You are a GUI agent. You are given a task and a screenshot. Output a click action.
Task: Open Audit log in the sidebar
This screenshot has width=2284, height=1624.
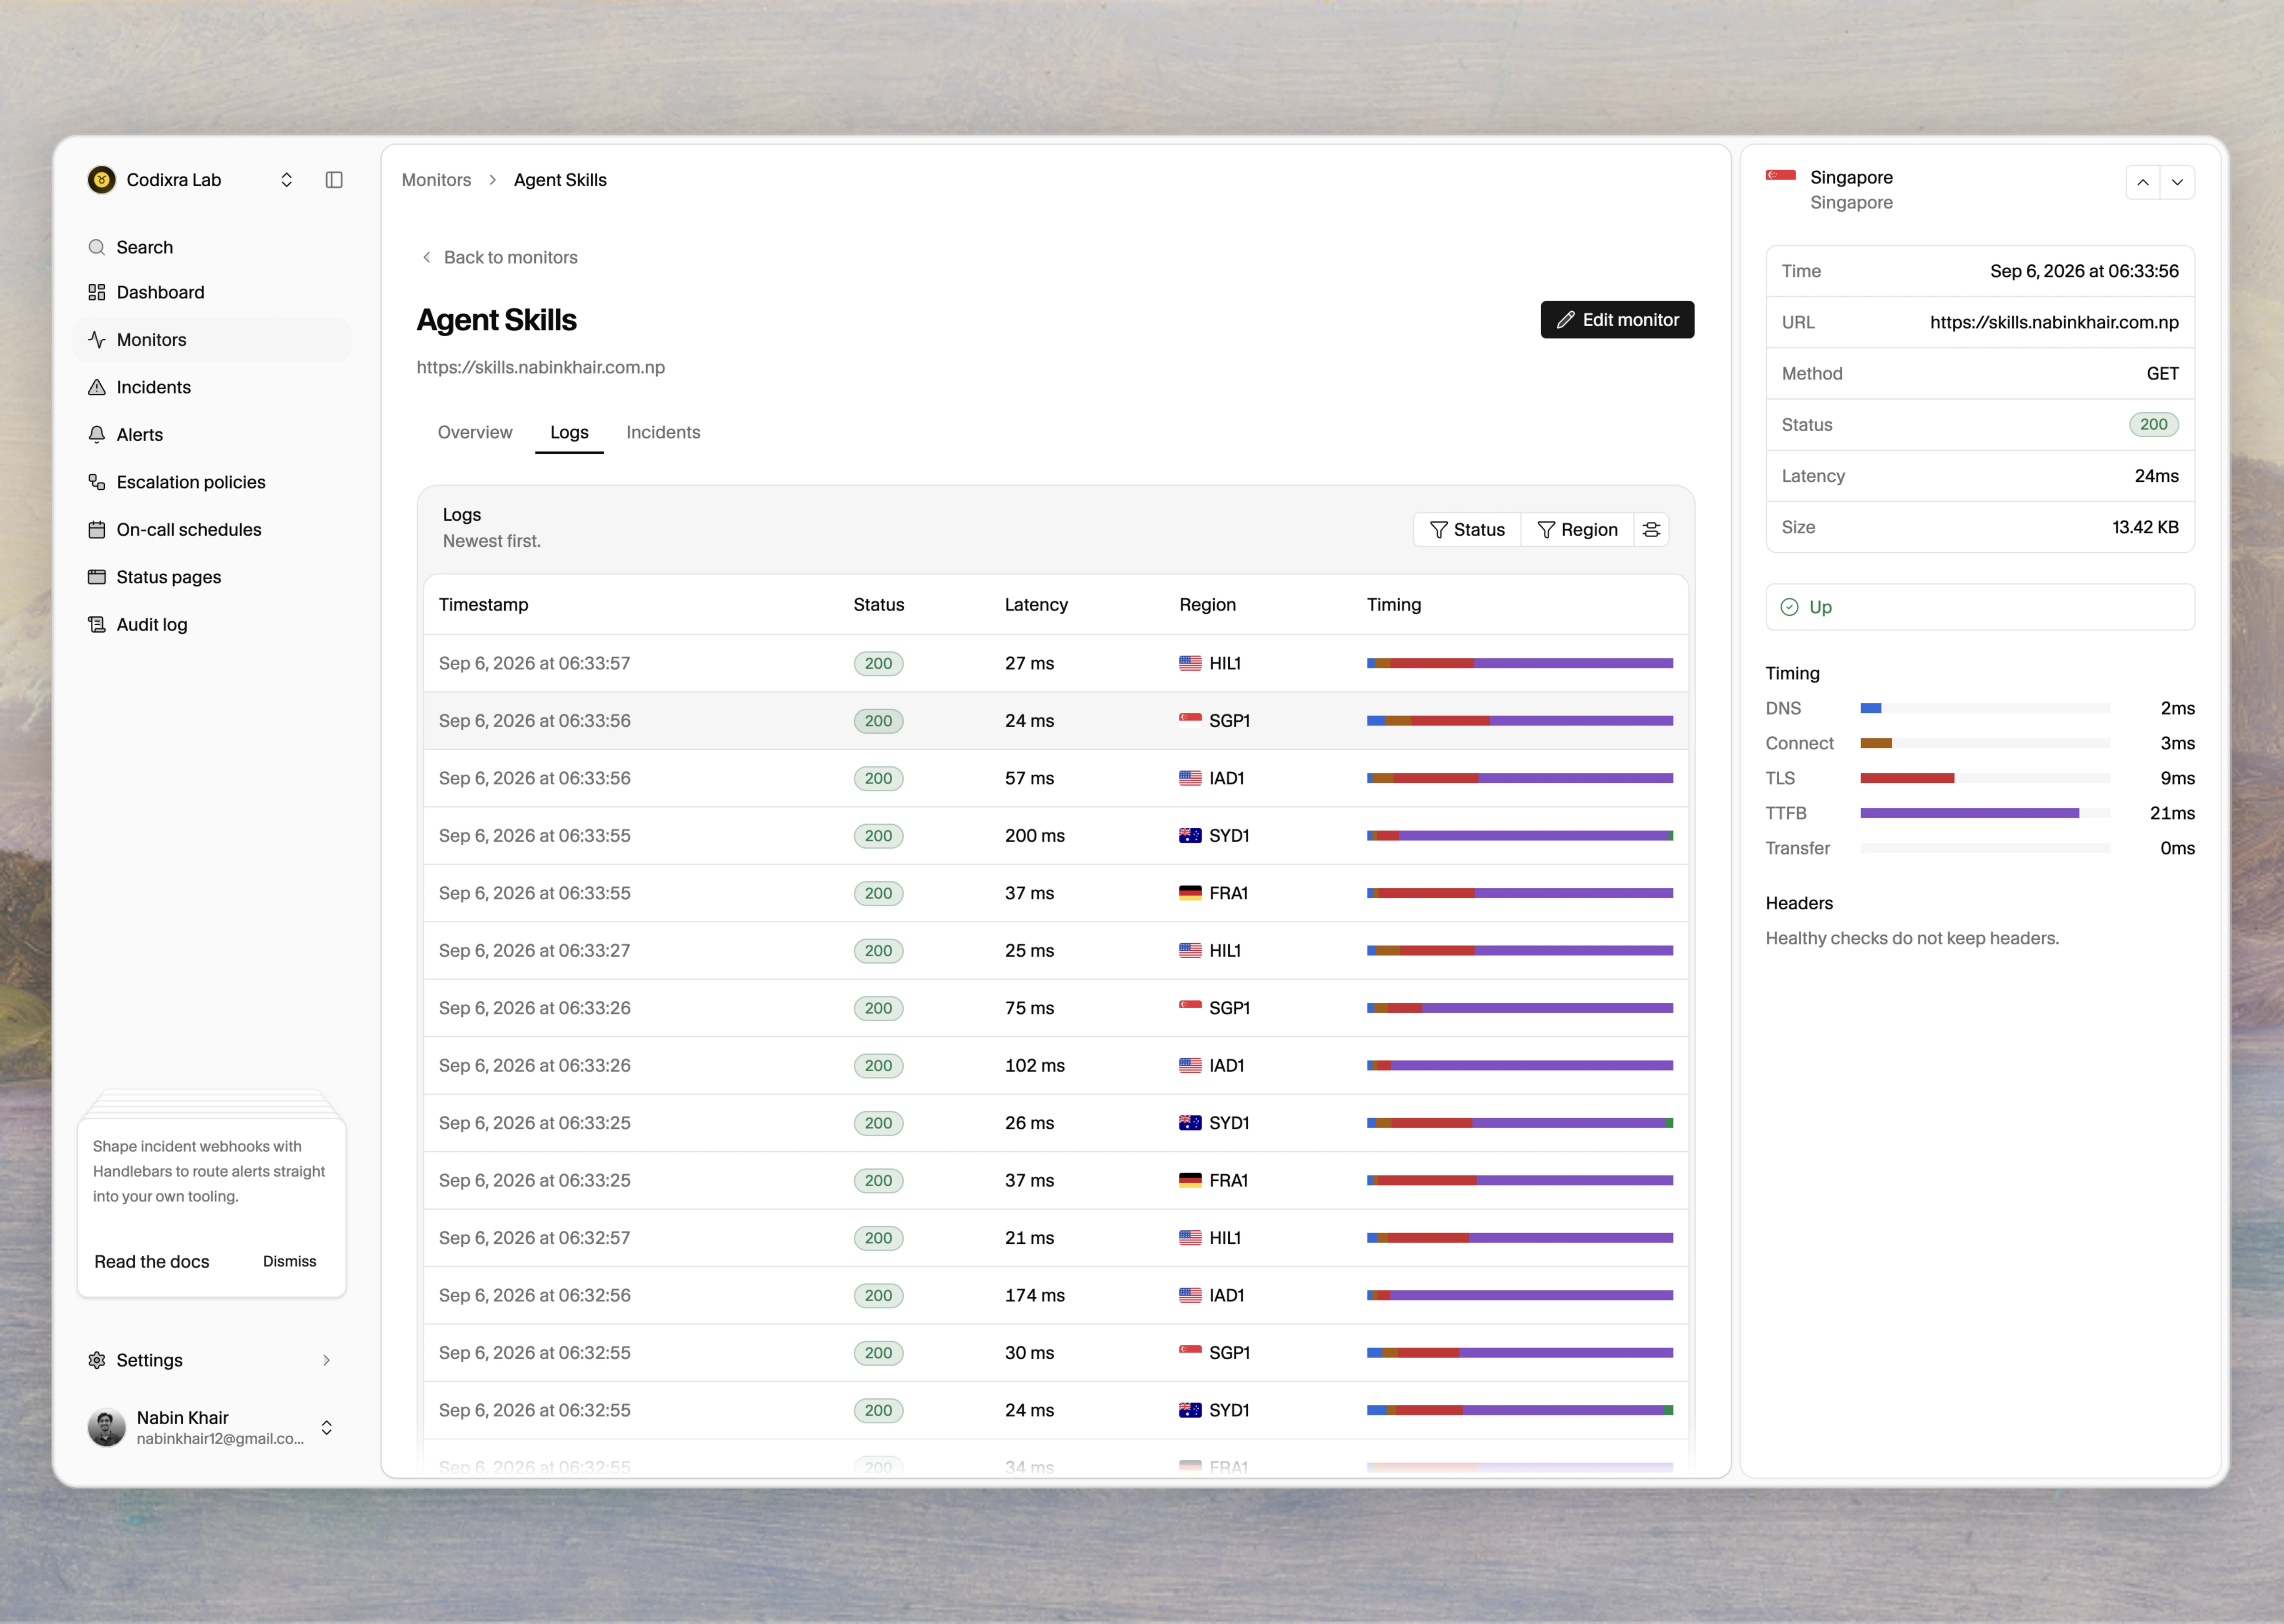click(212, 625)
